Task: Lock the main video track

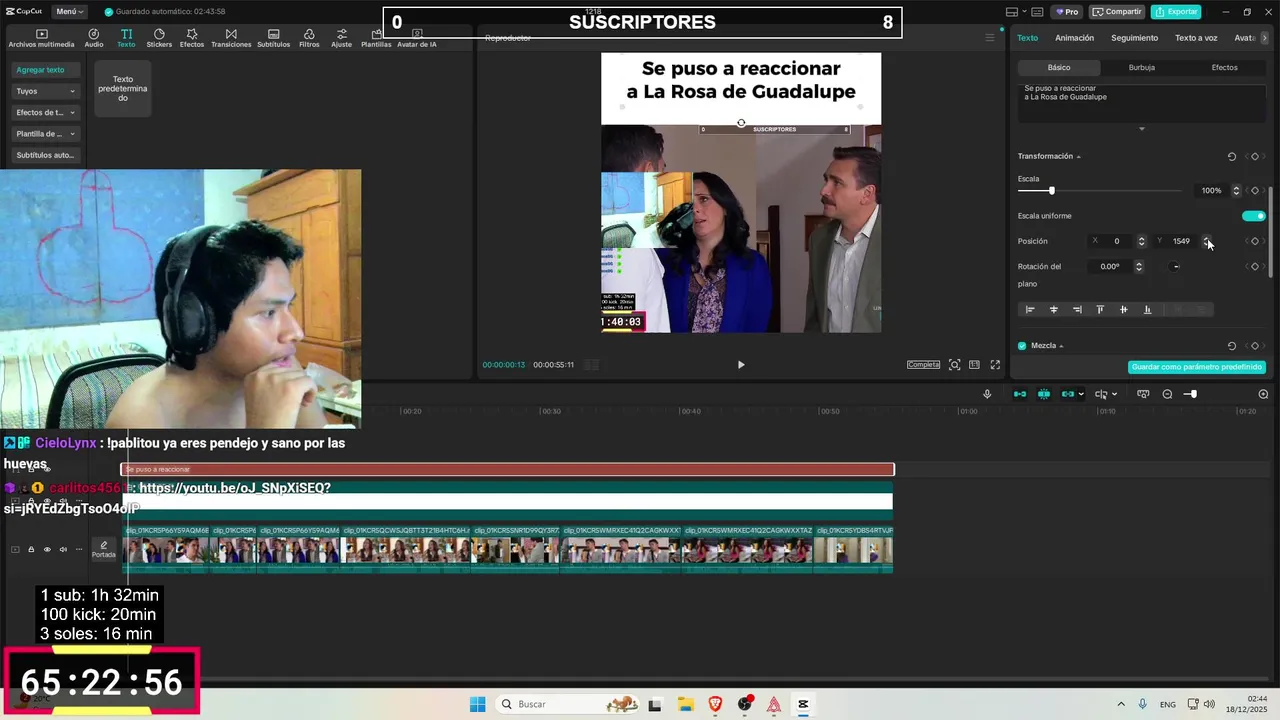Action: (x=30, y=549)
